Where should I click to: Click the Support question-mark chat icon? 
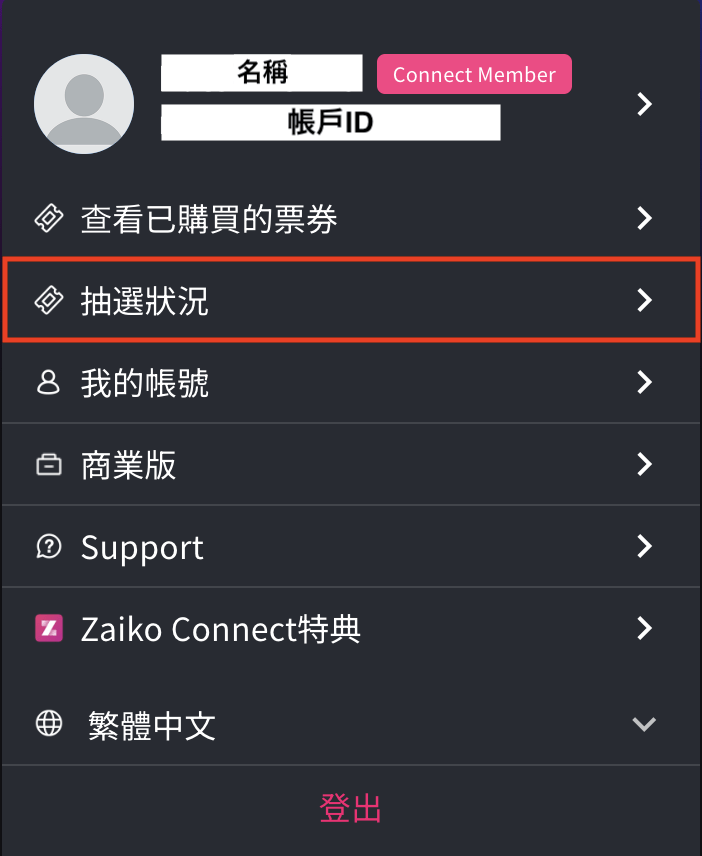49,546
